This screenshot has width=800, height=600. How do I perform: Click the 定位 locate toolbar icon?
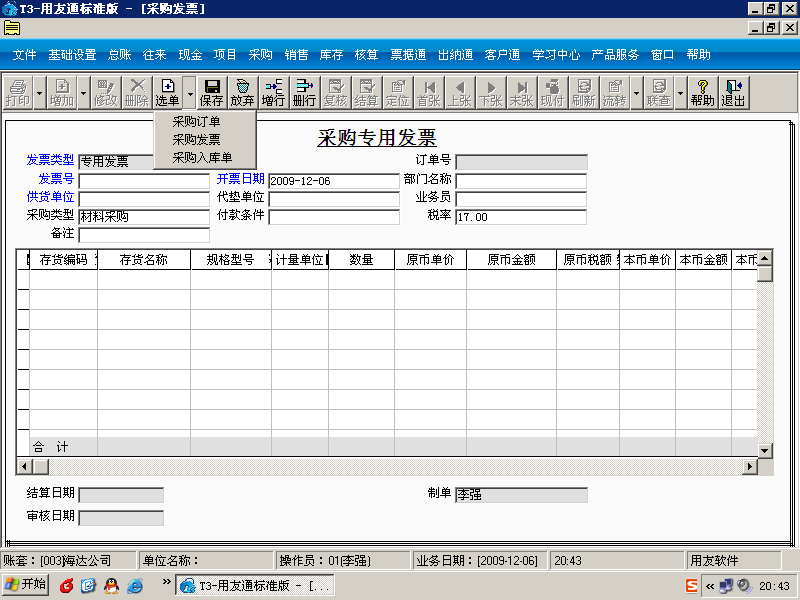(x=397, y=92)
